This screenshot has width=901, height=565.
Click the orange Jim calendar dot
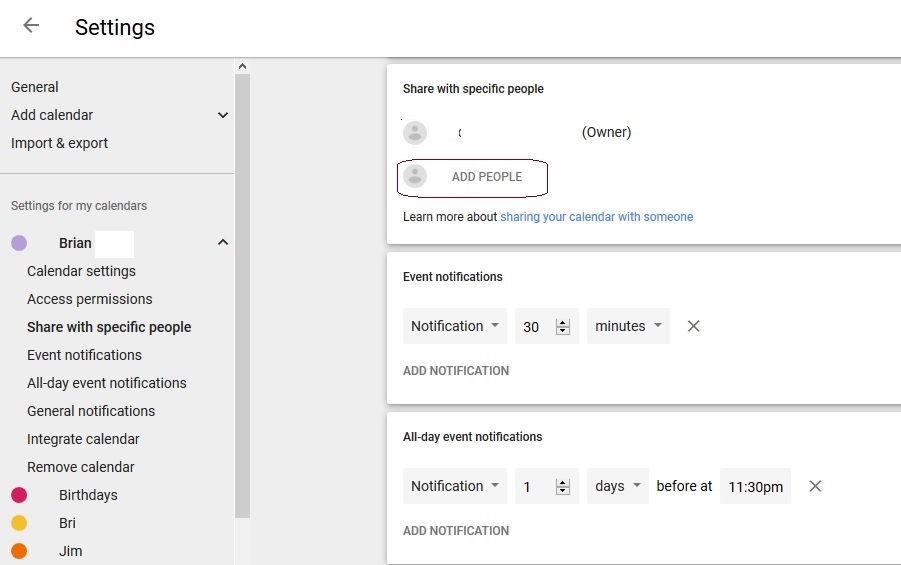[x=19, y=551]
